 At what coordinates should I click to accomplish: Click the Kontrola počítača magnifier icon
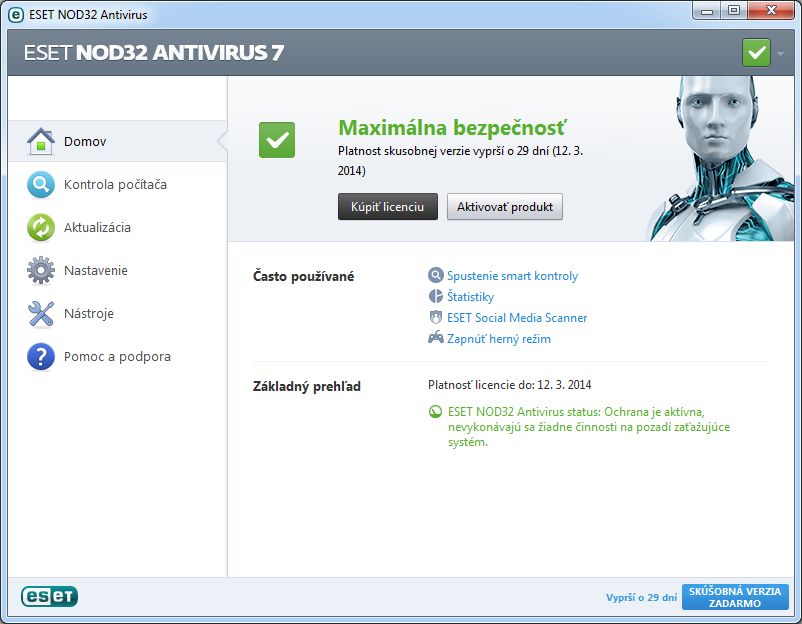[41, 185]
